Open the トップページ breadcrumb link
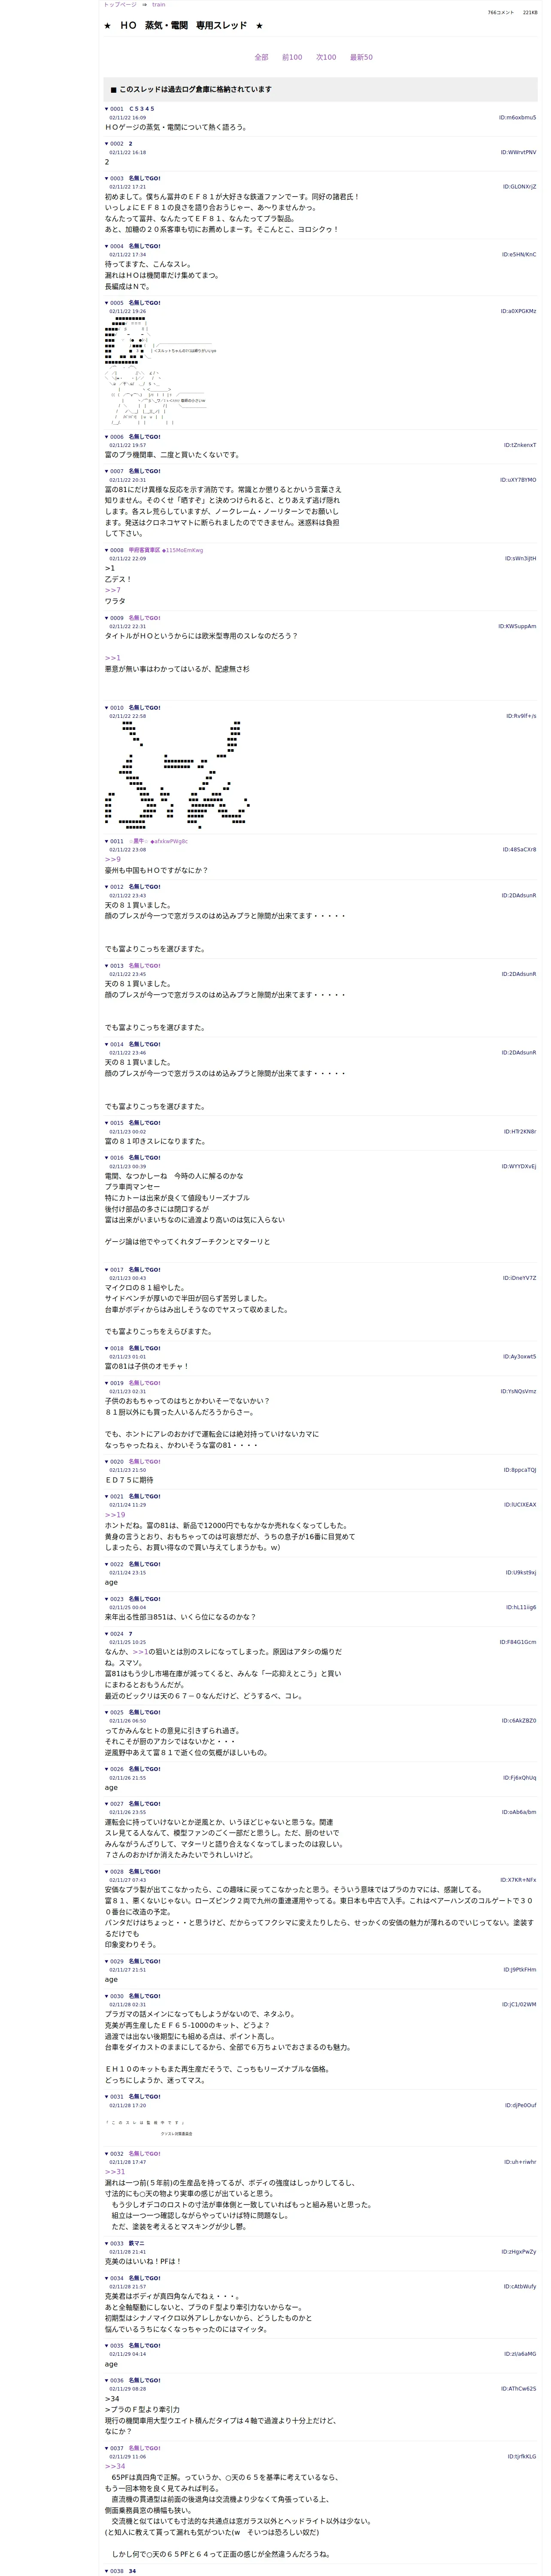The image size is (551, 2576). point(120,5)
